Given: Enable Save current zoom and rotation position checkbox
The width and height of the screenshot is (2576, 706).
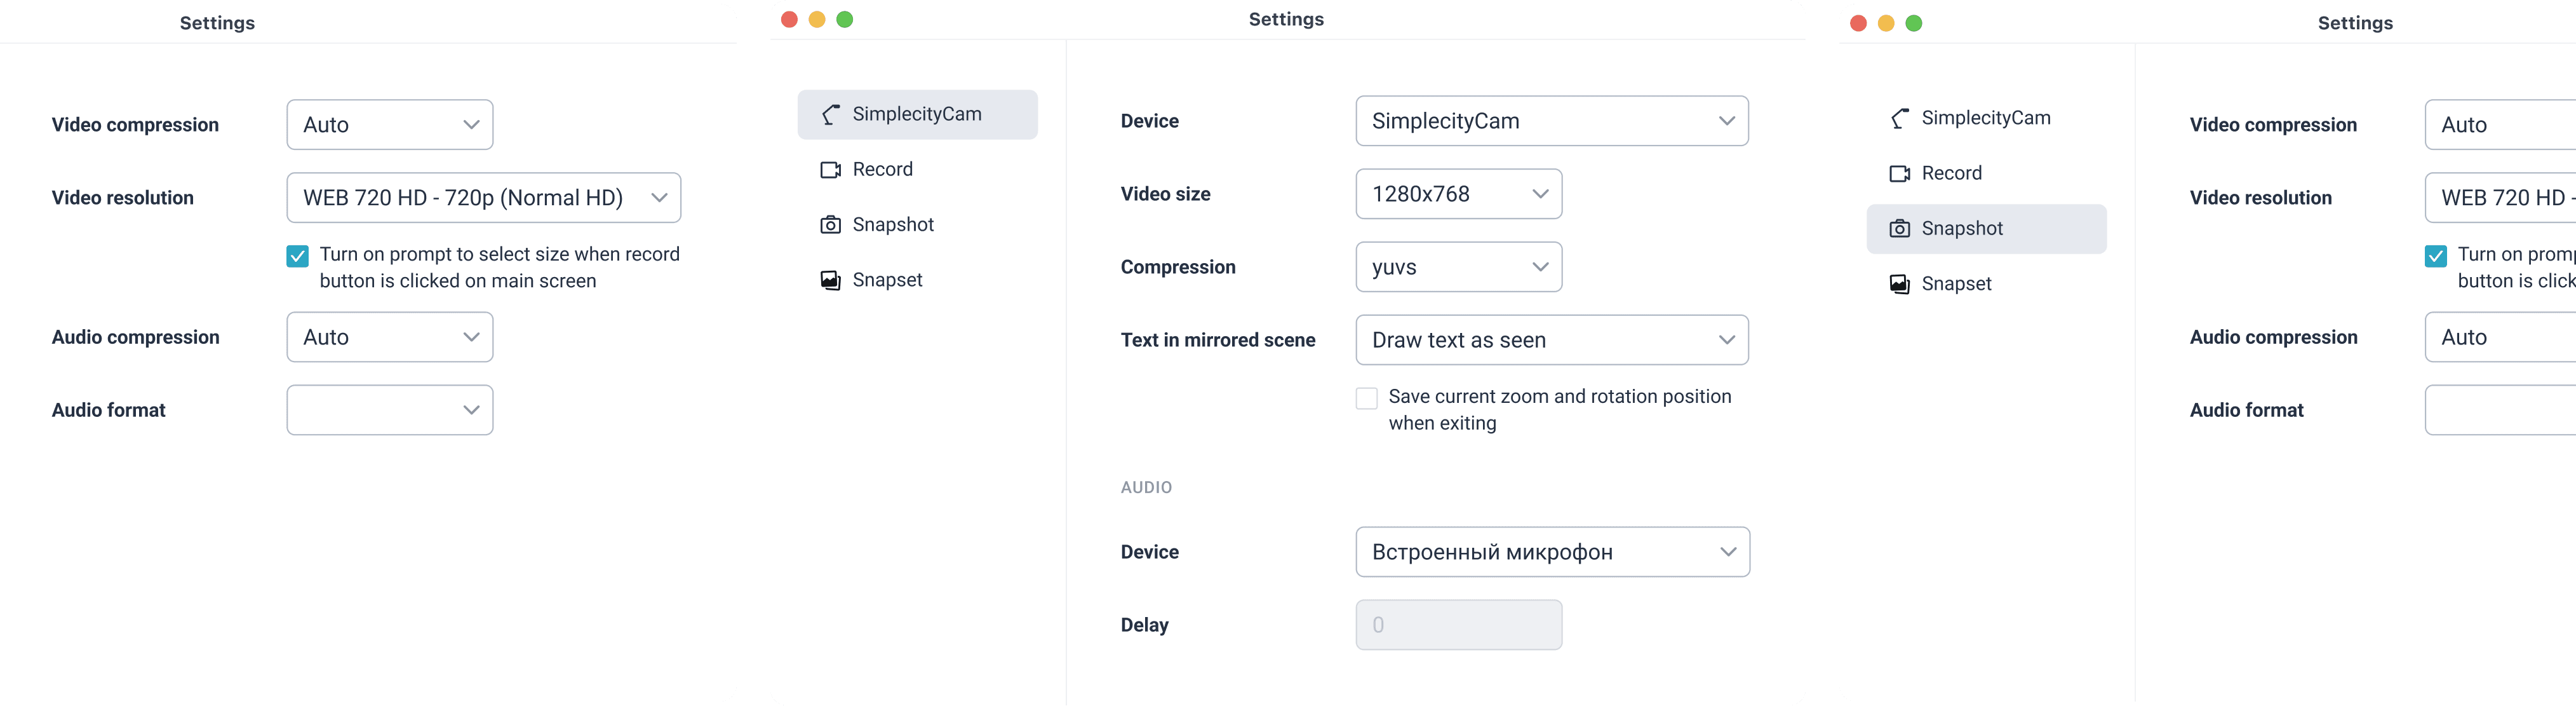Looking at the screenshot, I should [1366, 398].
